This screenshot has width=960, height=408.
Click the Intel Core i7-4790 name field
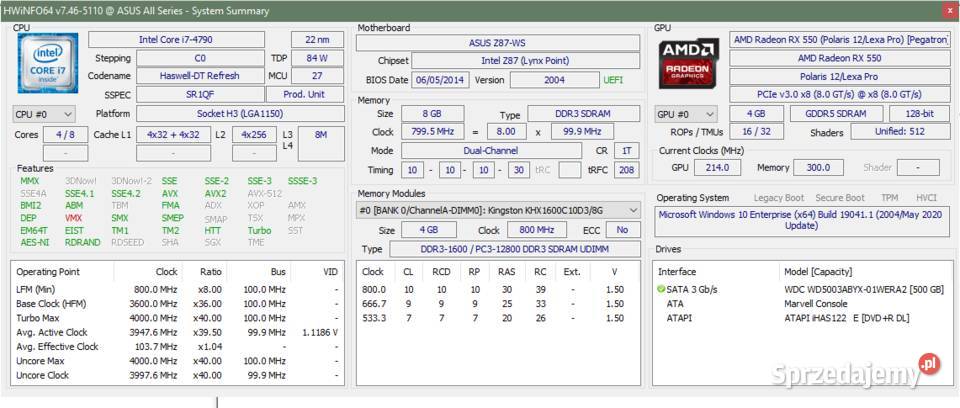[176, 40]
